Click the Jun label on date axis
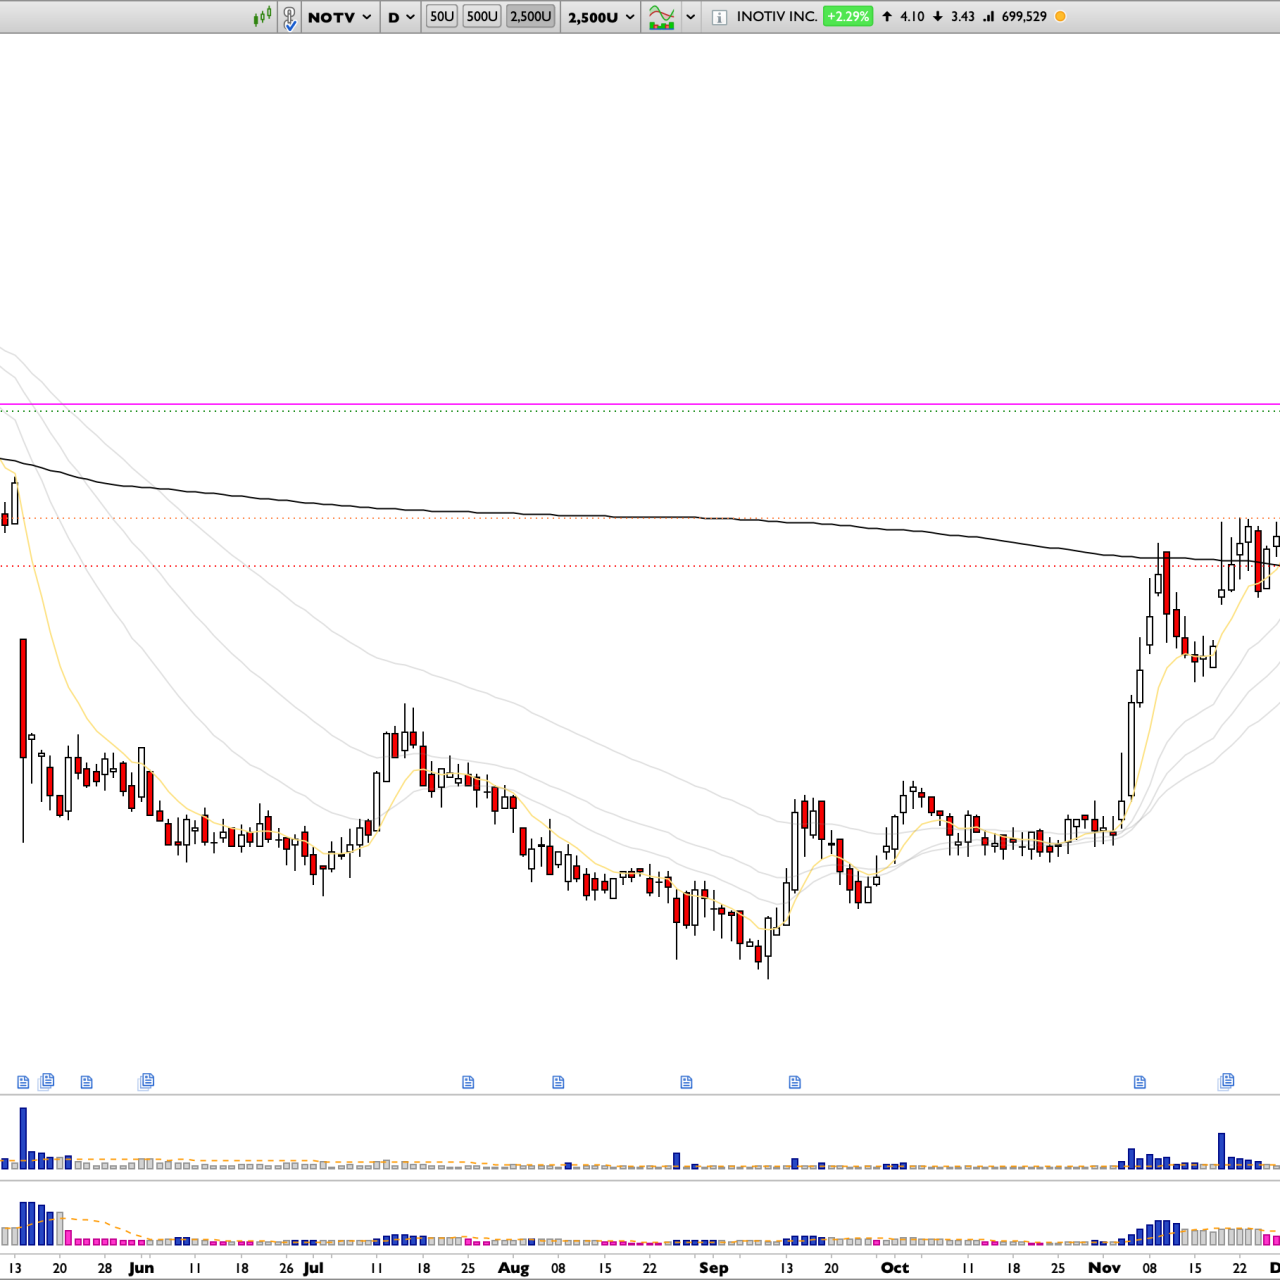Image resolution: width=1280 pixels, height=1280 pixels. [x=141, y=1268]
